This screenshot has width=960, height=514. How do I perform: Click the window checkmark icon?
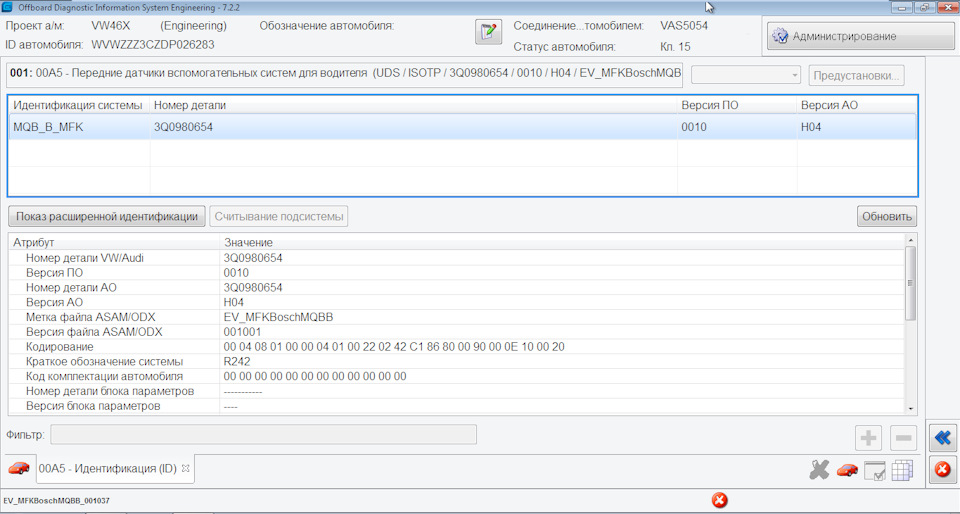click(x=874, y=471)
